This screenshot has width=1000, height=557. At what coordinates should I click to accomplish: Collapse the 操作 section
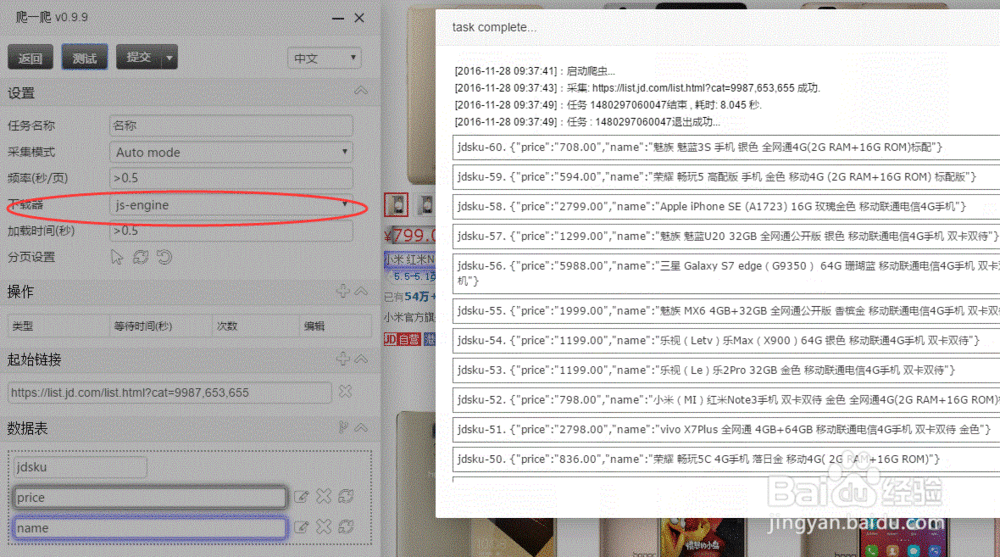pyautogui.click(x=362, y=292)
